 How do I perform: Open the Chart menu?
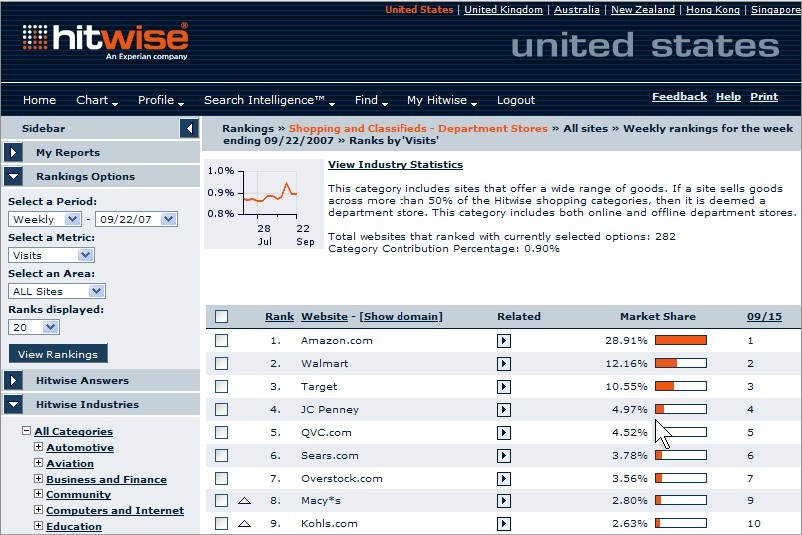click(x=97, y=100)
